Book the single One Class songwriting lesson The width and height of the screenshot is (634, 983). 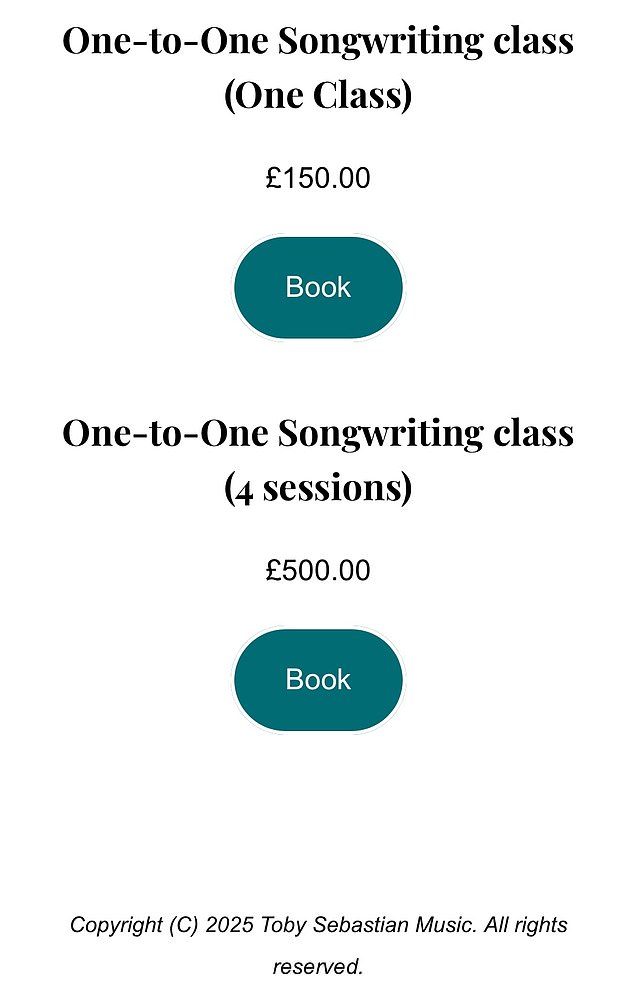pyautogui.click(x=318, y=287)
